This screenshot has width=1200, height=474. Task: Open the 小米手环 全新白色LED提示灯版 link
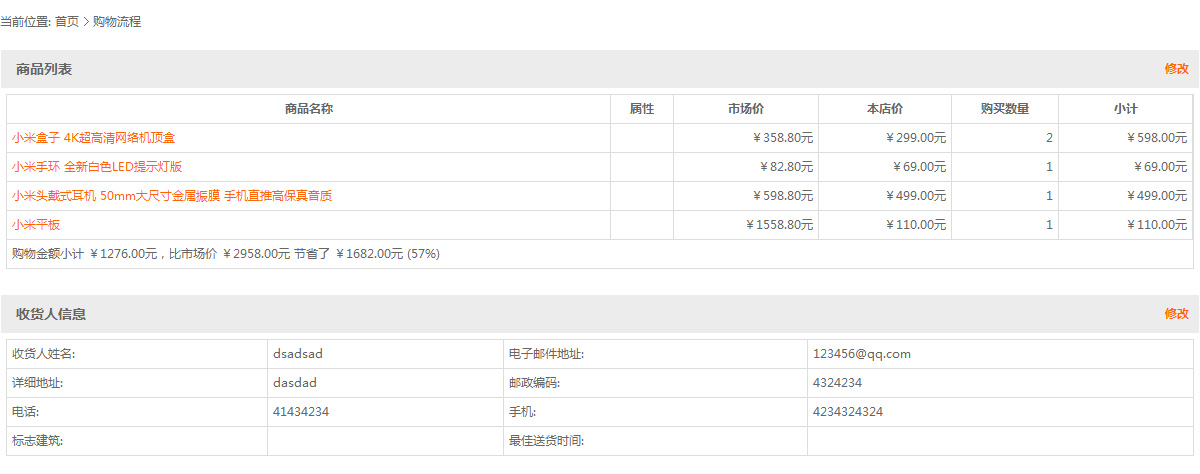pyautogui.click(x=97, y=167)
